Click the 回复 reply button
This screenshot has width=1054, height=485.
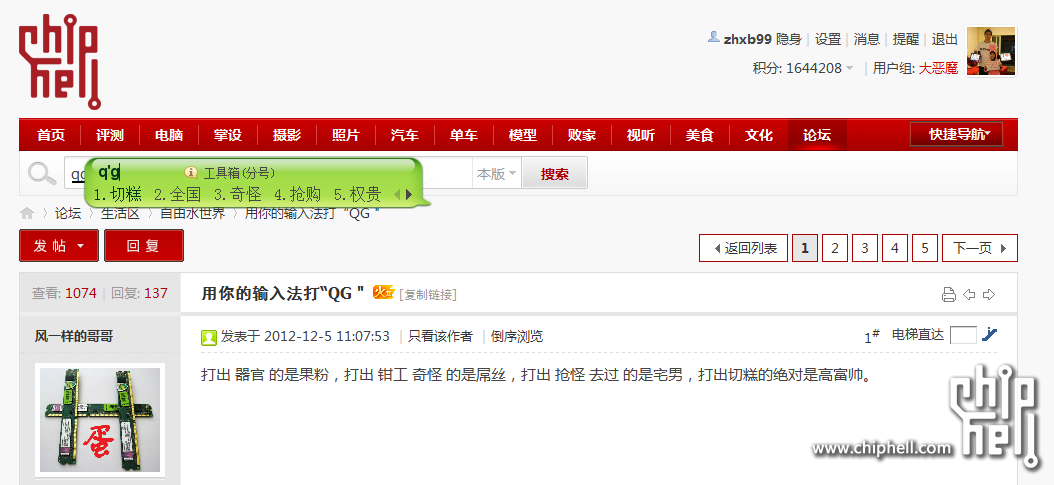[144, 246]
